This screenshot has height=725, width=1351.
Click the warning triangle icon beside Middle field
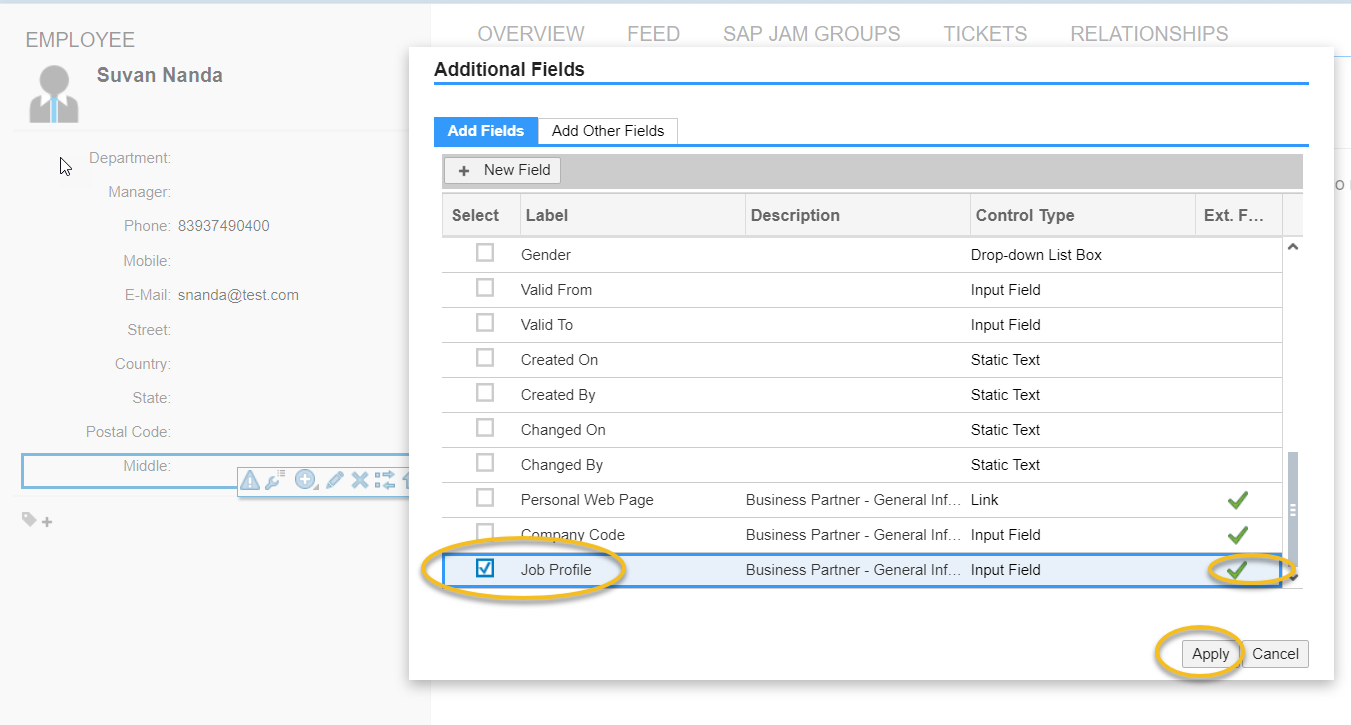[249, 480]
